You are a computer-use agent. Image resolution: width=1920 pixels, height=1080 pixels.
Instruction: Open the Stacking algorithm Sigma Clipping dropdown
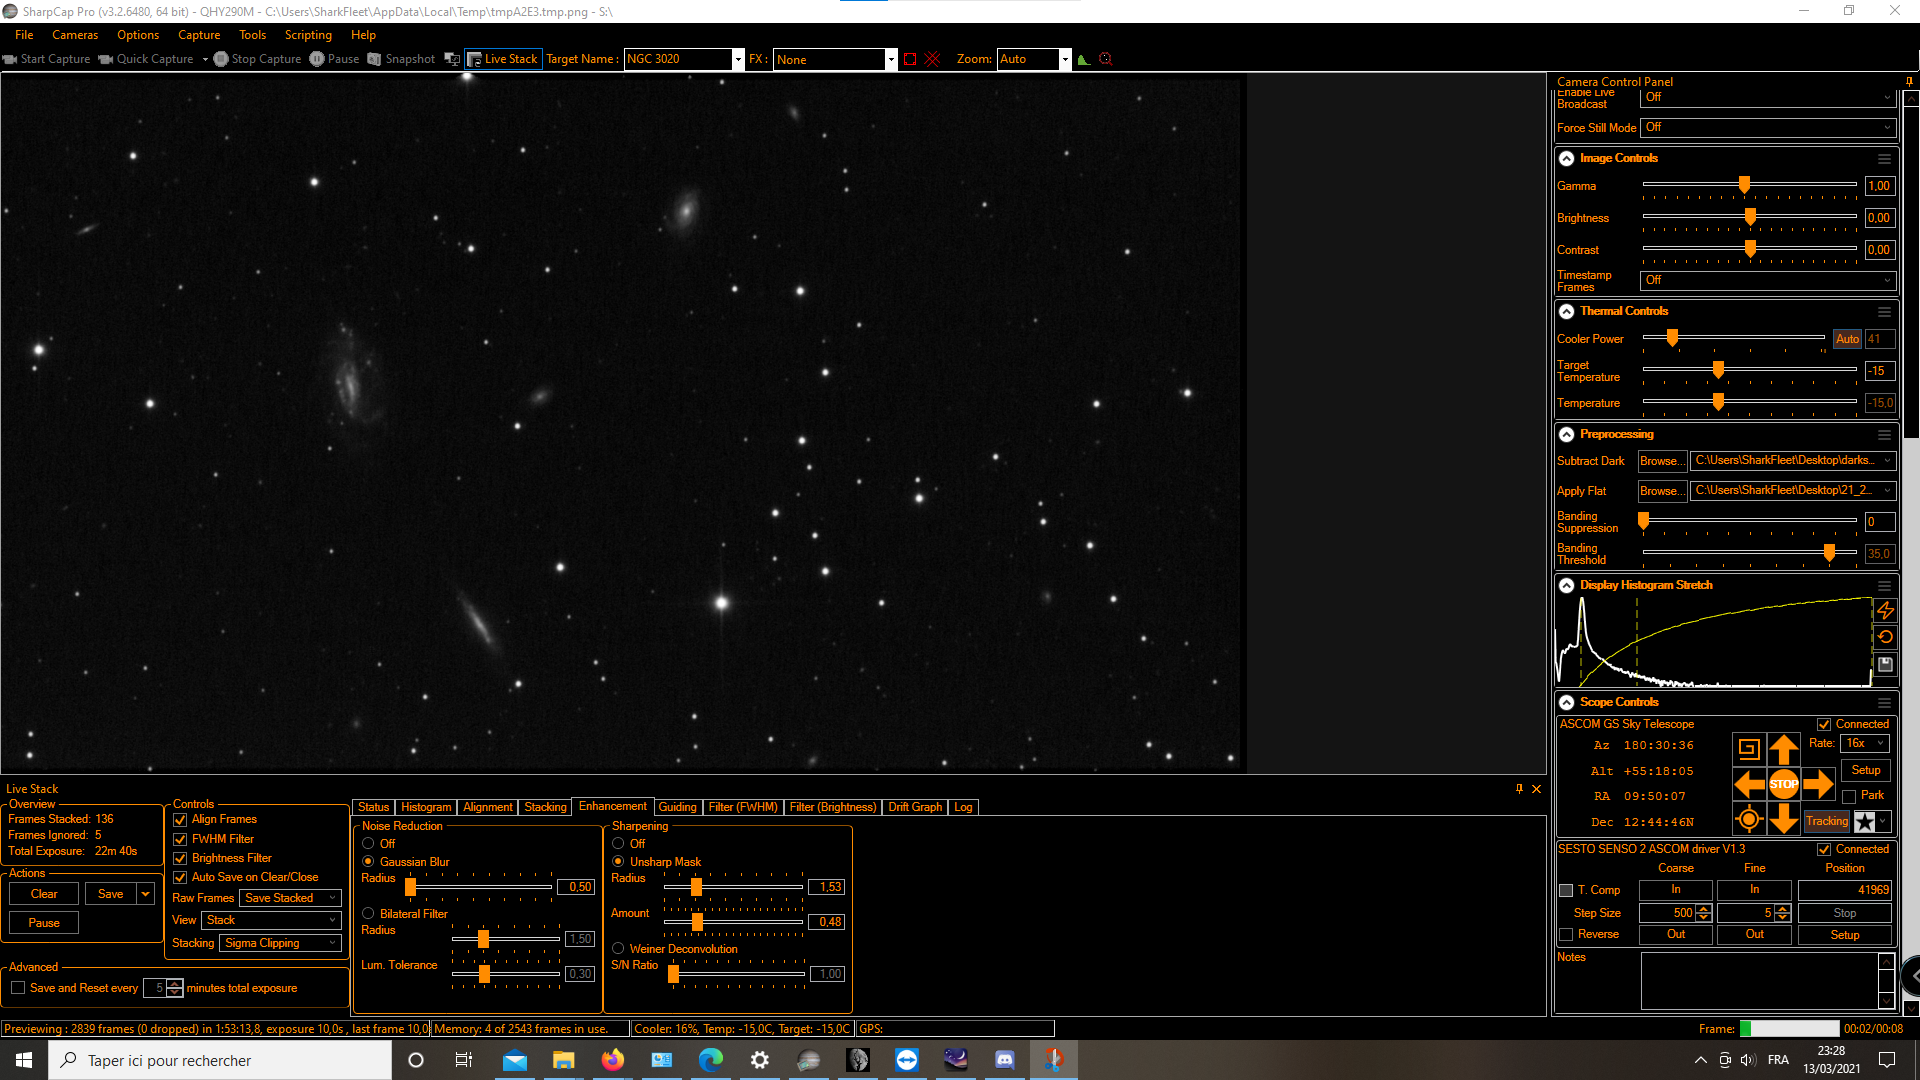(x=280, y=943)
